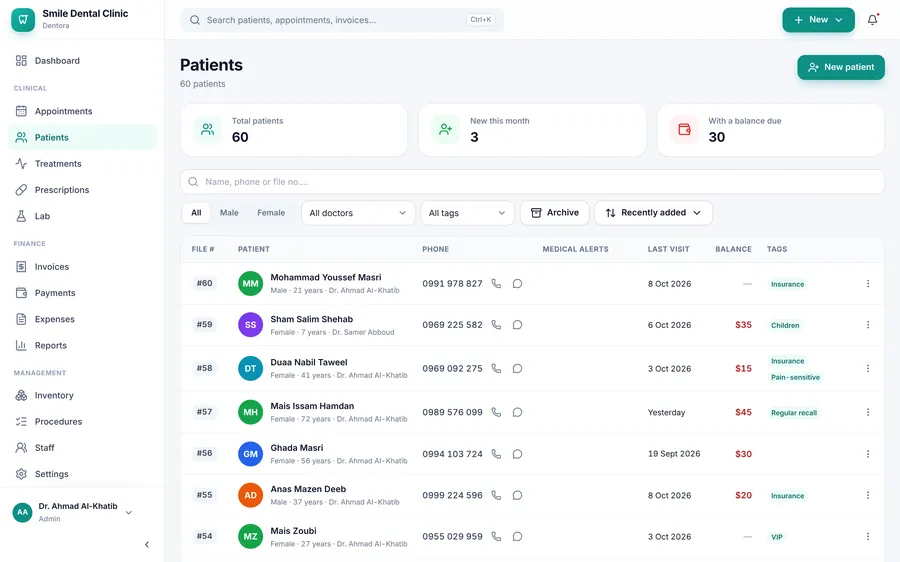Message Sham Salim Shehab via chat icon
Screen dimensions: 900x562
[x=517, y=325]
